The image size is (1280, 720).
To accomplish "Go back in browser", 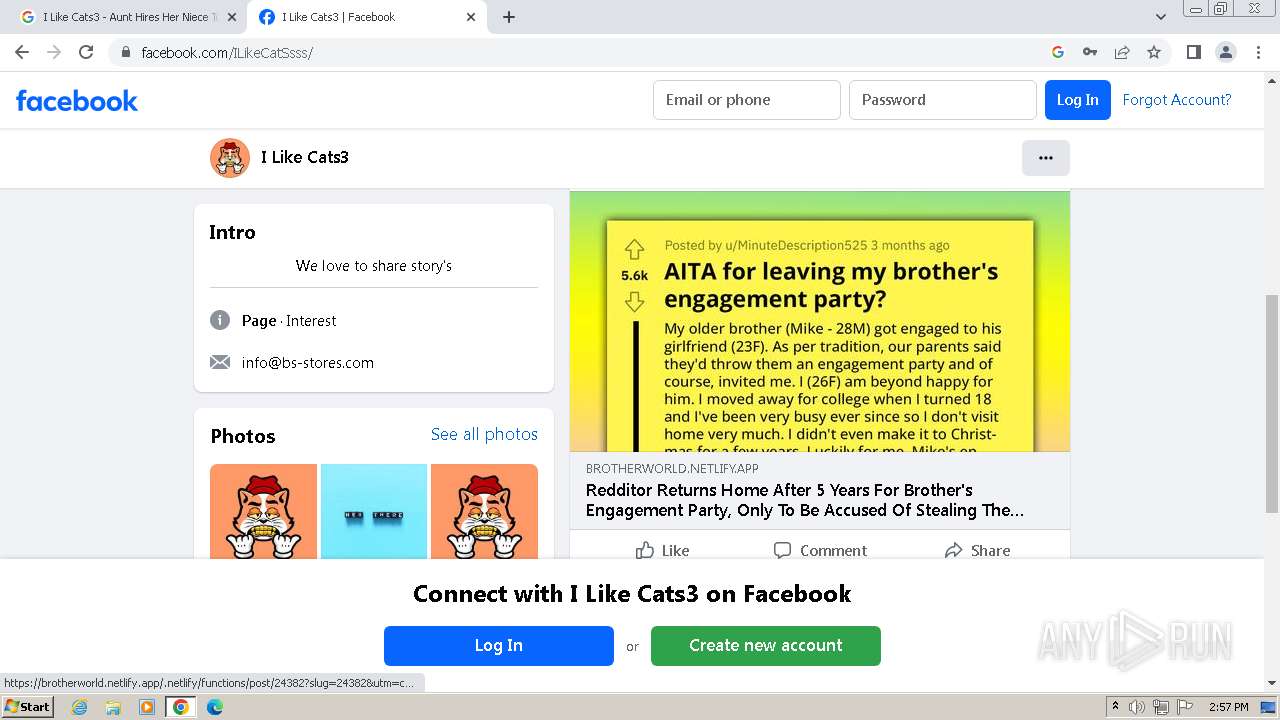I will (22, 52).
